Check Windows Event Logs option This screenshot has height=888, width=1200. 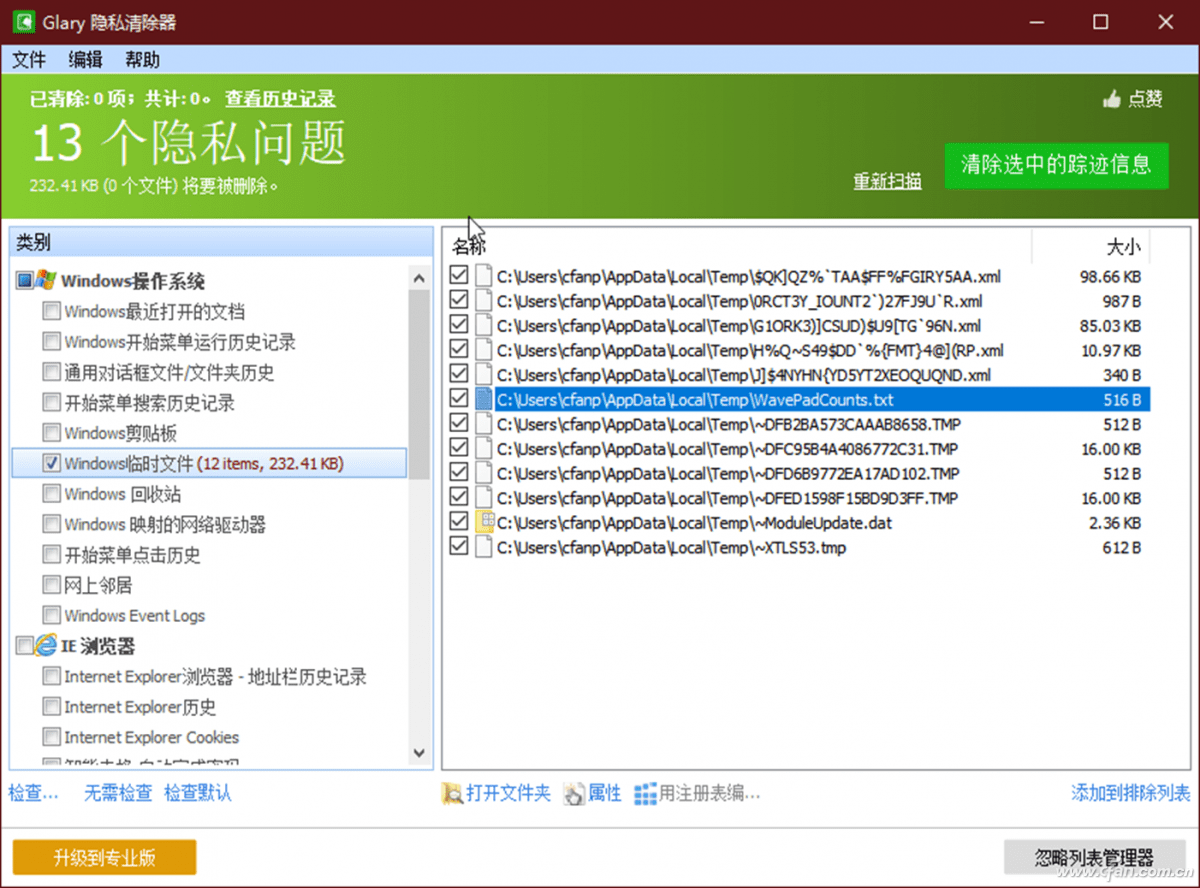(x=51, y=616)
